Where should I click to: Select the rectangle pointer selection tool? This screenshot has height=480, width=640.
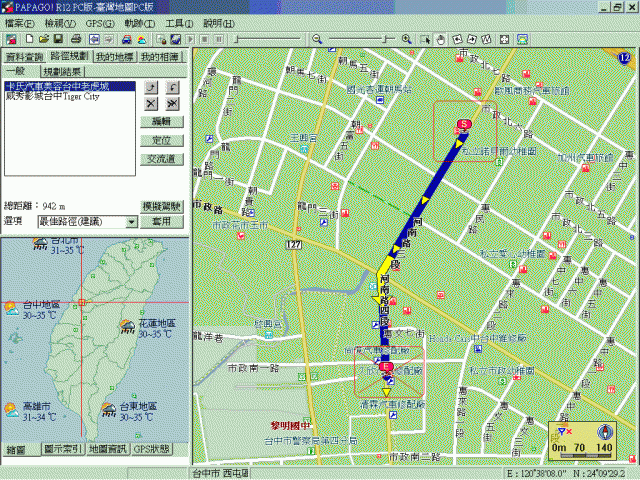(x=425, y=39)
